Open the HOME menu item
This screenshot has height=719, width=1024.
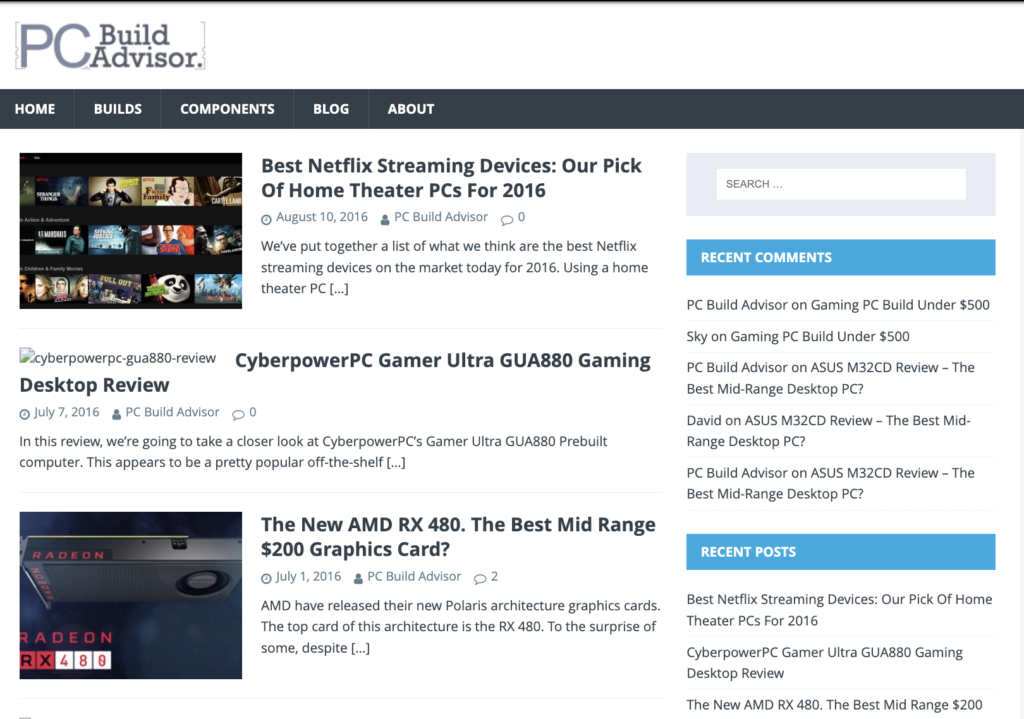click(35, 109)
